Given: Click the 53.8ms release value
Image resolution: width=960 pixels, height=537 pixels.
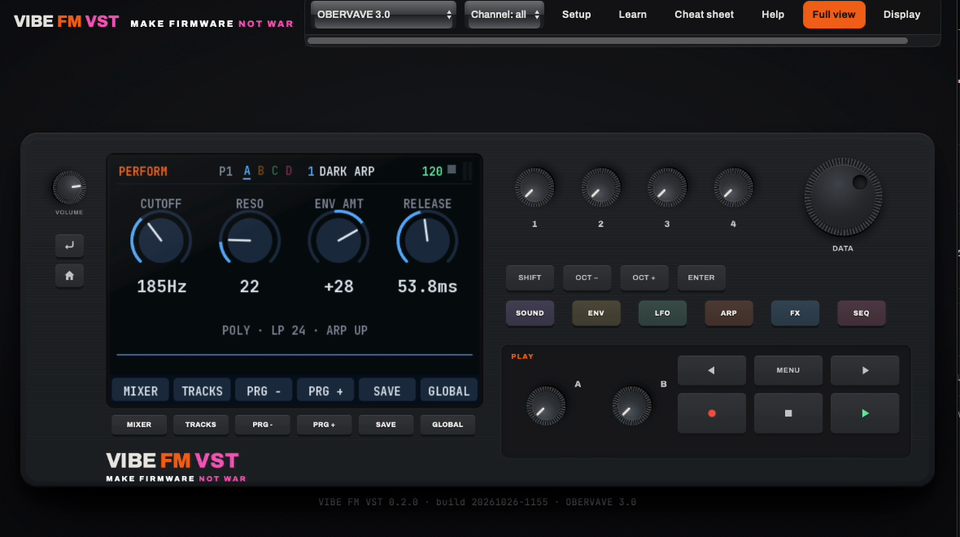Looking at the screenshot, I should pyautogui.click(x=427, y=287).
